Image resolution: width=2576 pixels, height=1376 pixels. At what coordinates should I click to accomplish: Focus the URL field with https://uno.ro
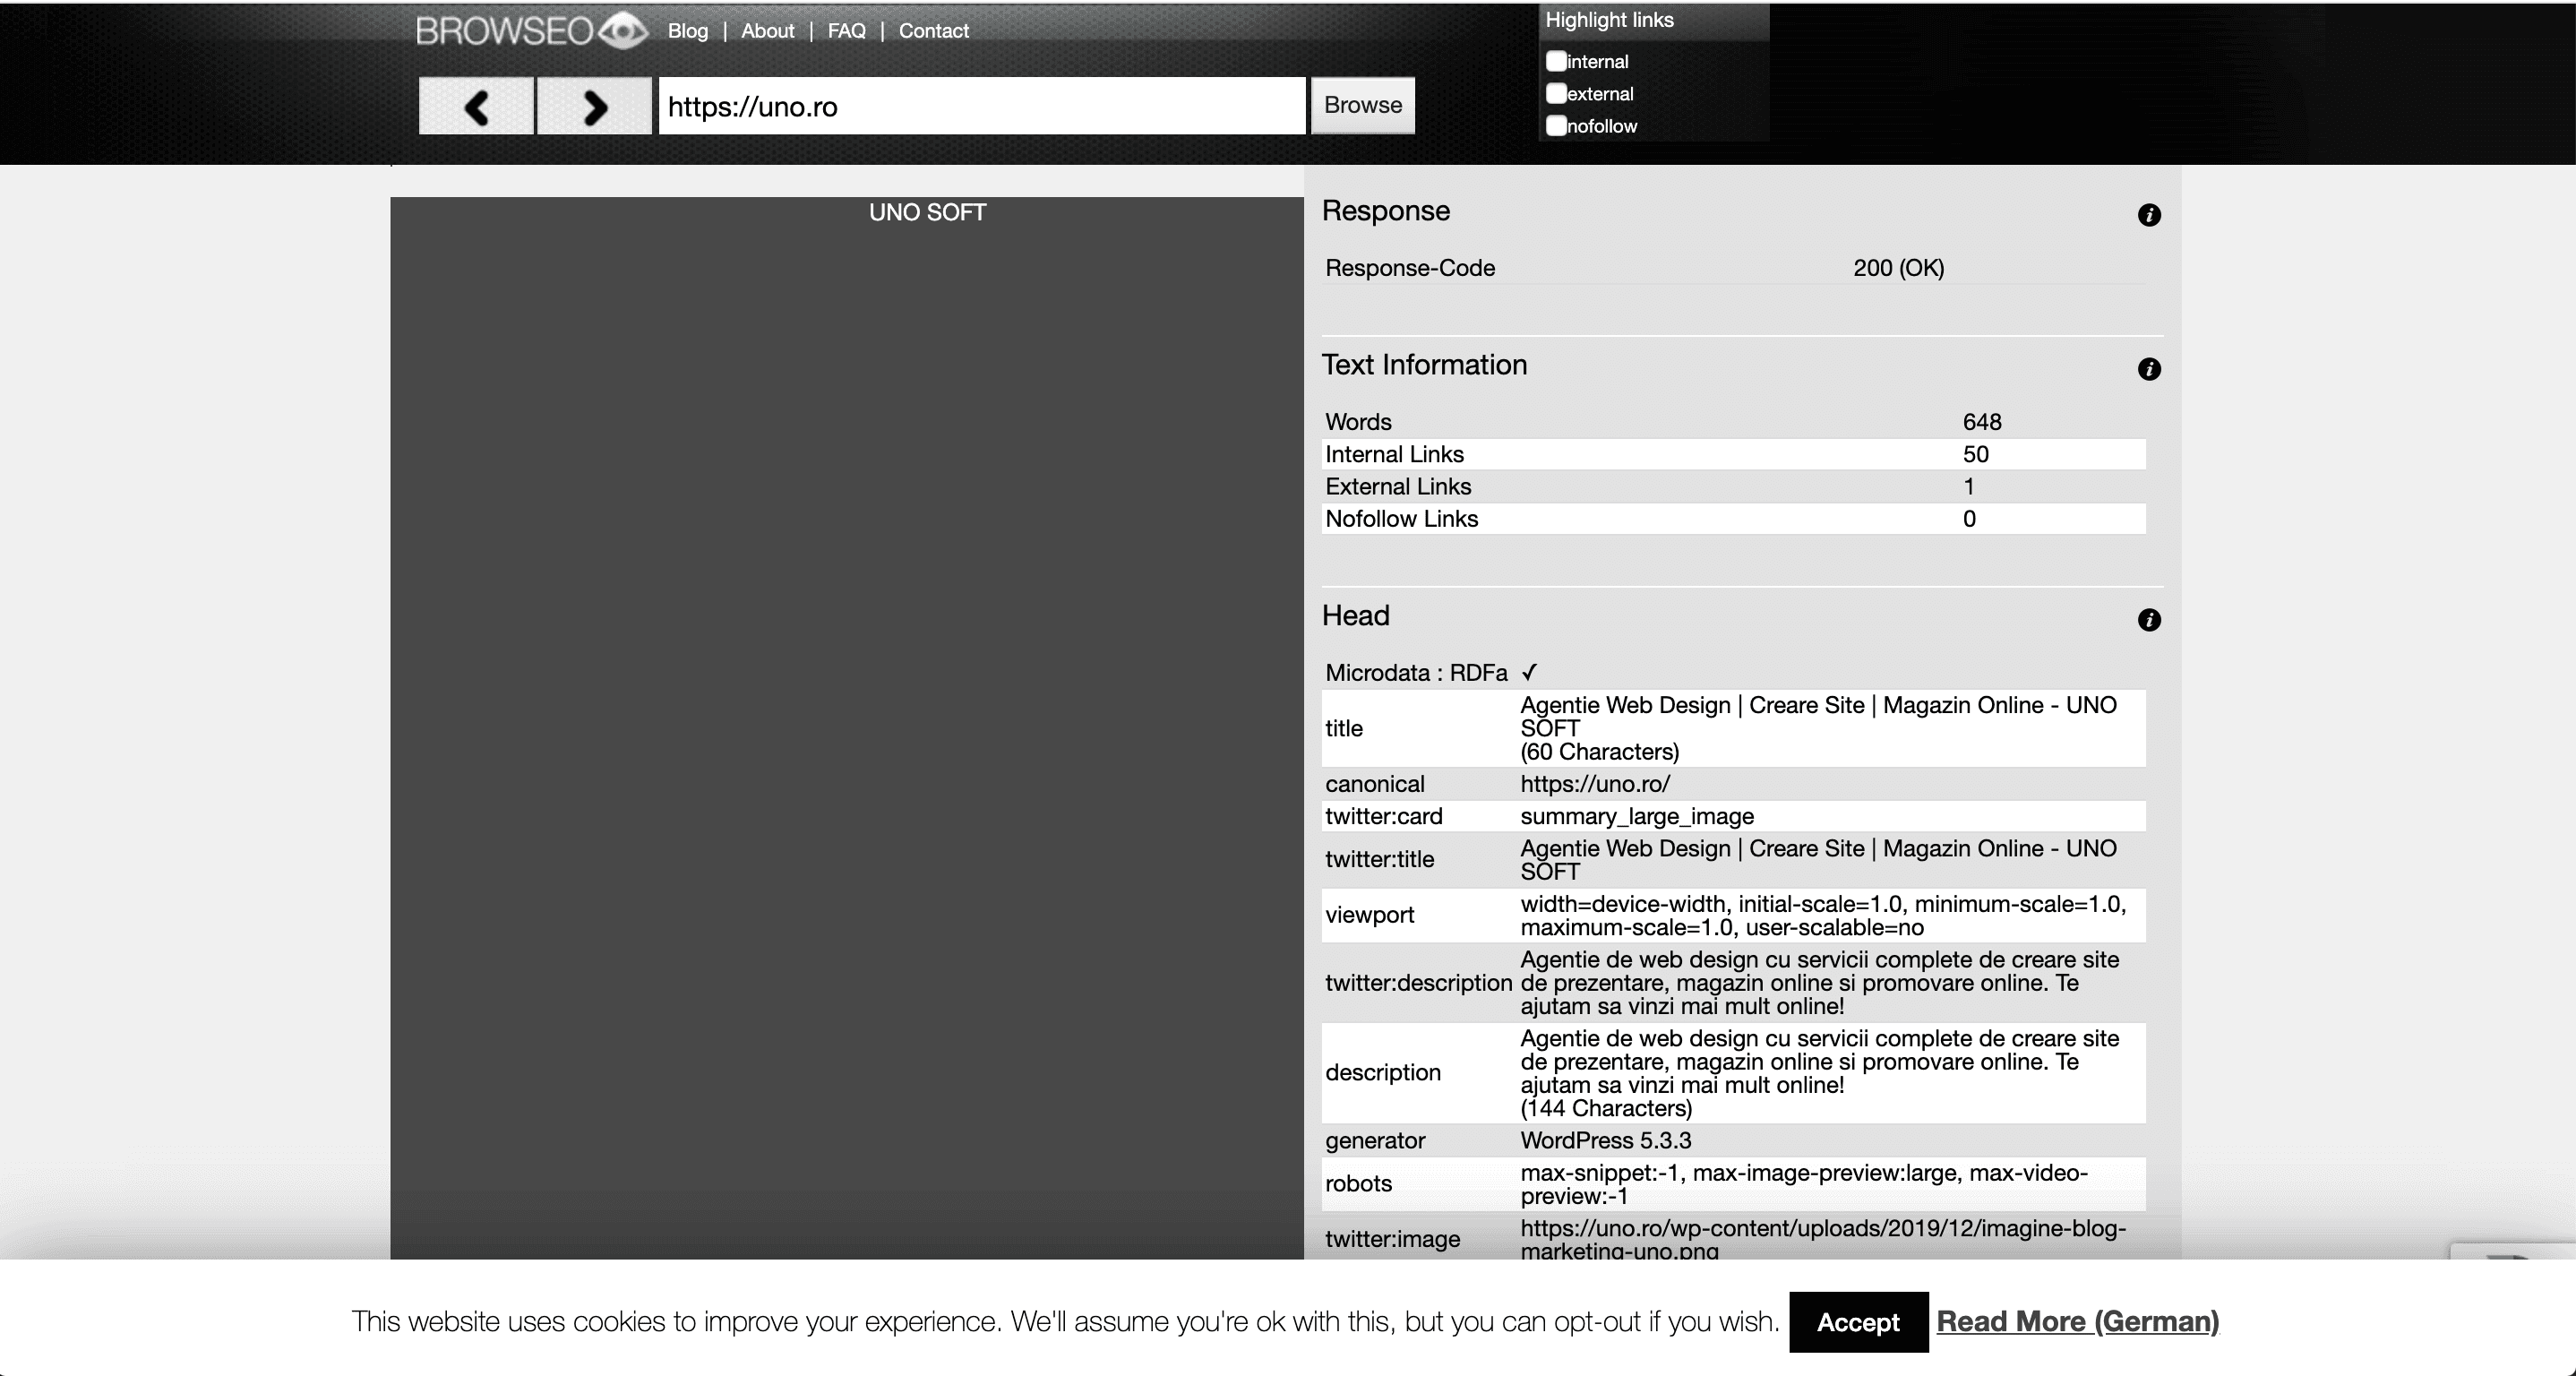980,106
